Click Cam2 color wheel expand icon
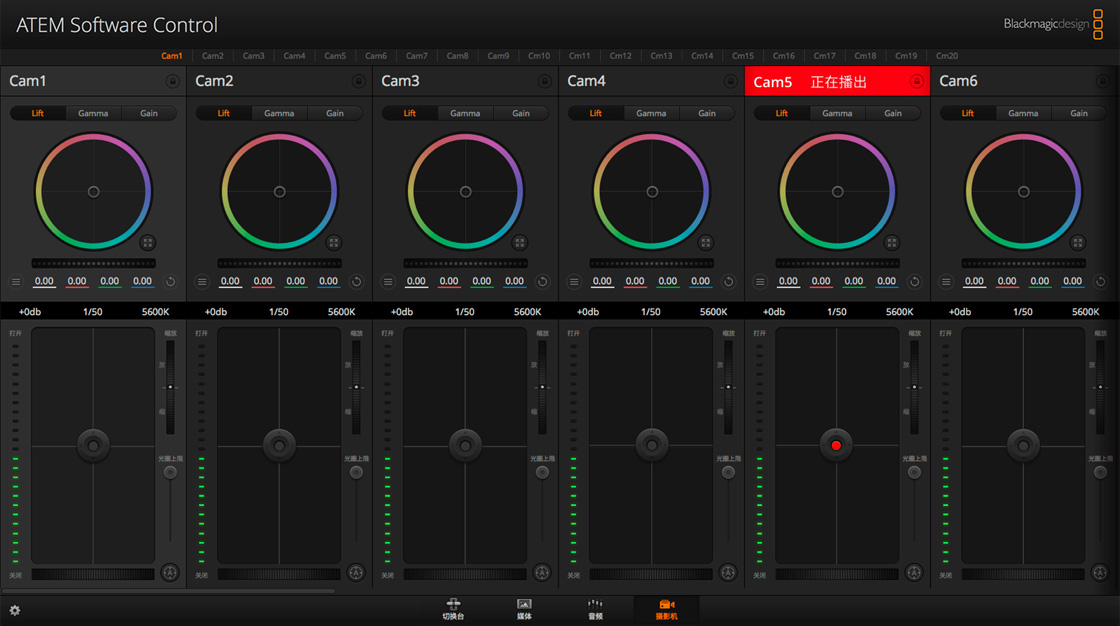The image size is (1120, 626). point(333,242)
